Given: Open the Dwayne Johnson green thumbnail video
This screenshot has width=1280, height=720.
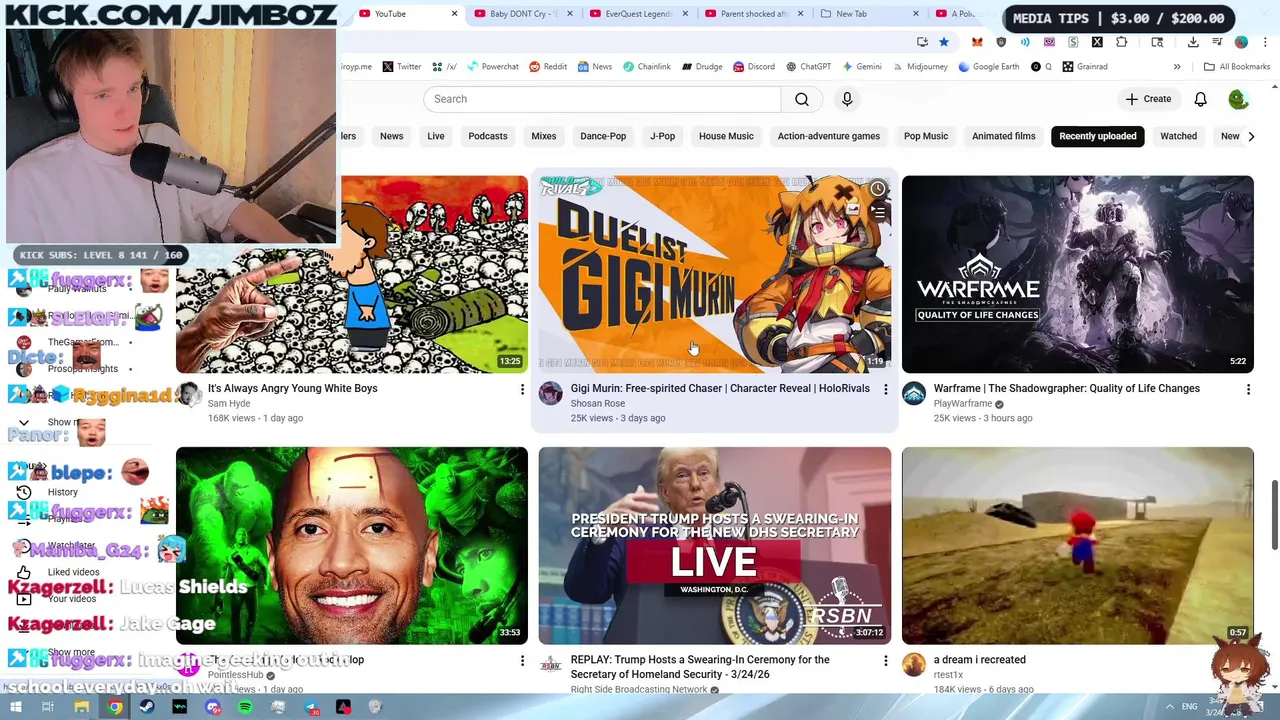Looking at the screenshot, I should coord(352,545).
